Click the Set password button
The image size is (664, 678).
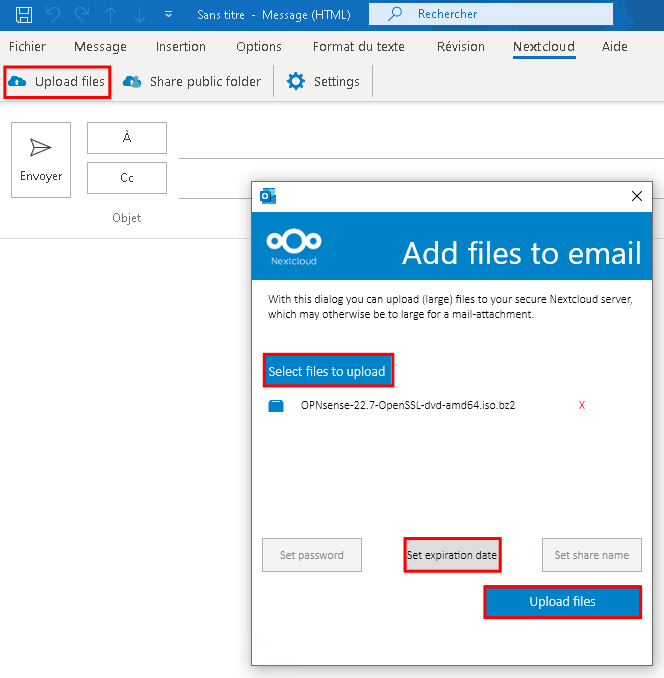point(312,555)
